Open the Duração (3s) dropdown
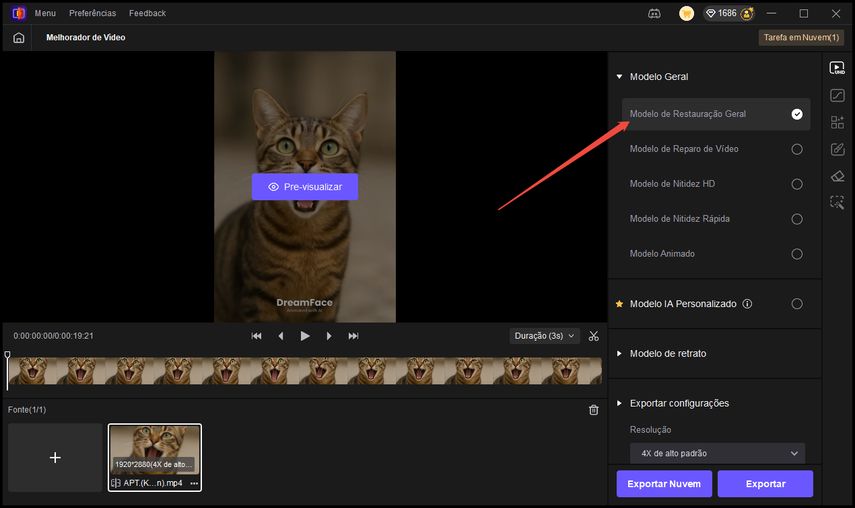Screen dimensions: 855x508 pyautogui.click(x=544, y=336)
